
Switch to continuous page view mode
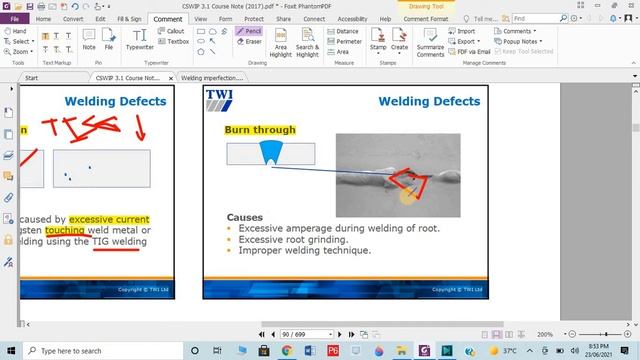(x=497, y=334)
